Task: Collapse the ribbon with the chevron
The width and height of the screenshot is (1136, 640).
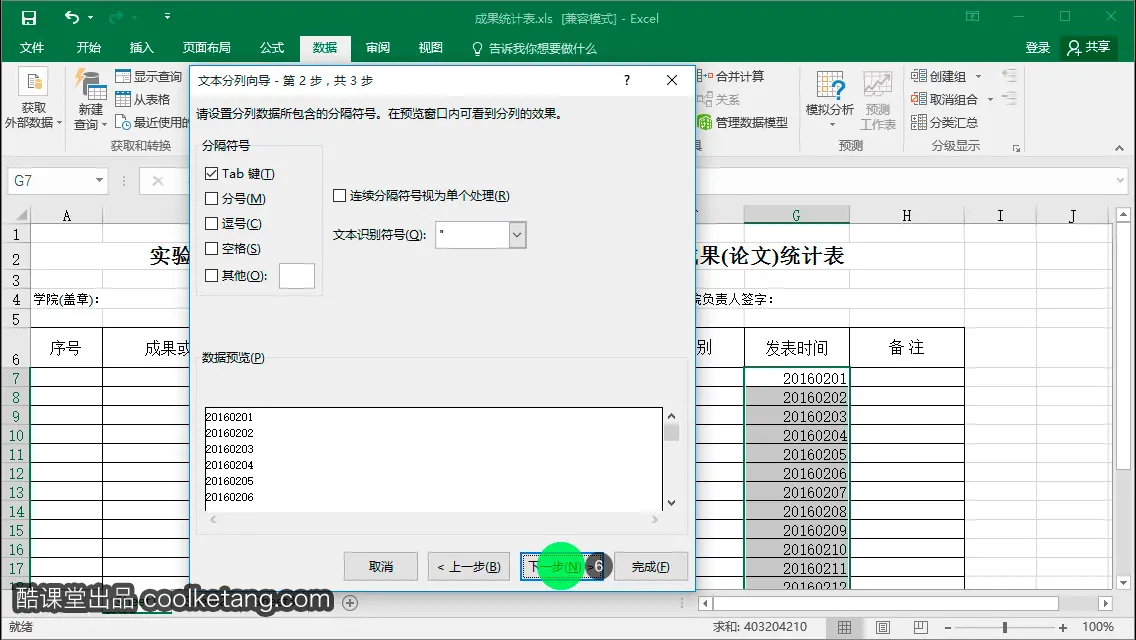Action: [x=1119, y=148]
